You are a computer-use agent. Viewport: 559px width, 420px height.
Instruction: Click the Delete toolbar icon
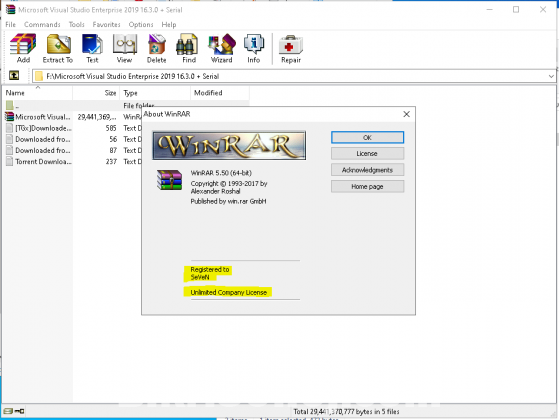point(157,44)
